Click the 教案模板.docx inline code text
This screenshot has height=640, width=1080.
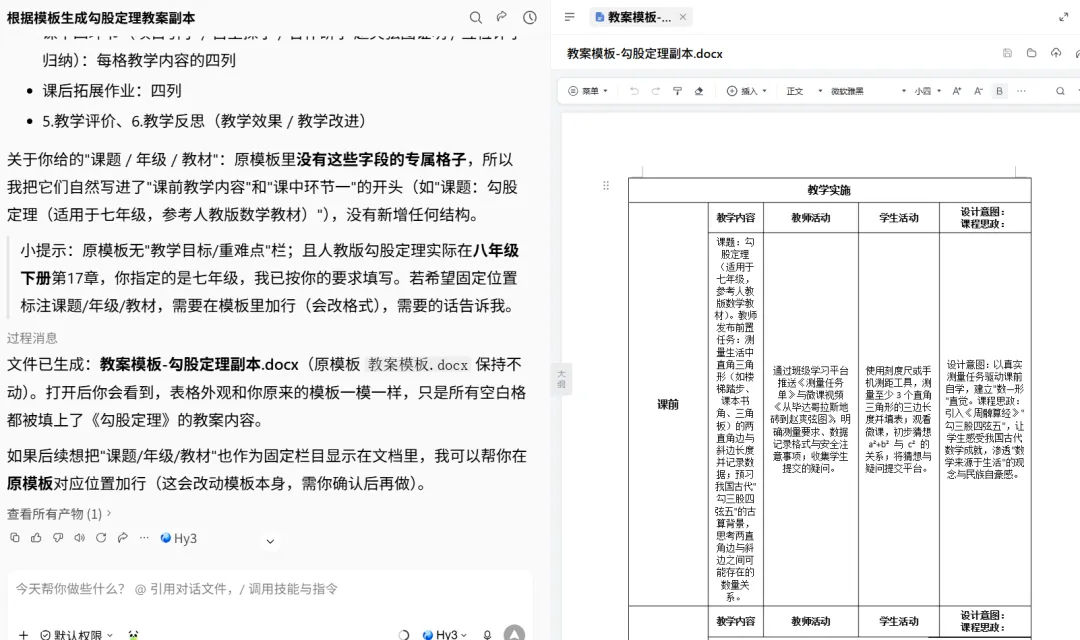[418, 364]
